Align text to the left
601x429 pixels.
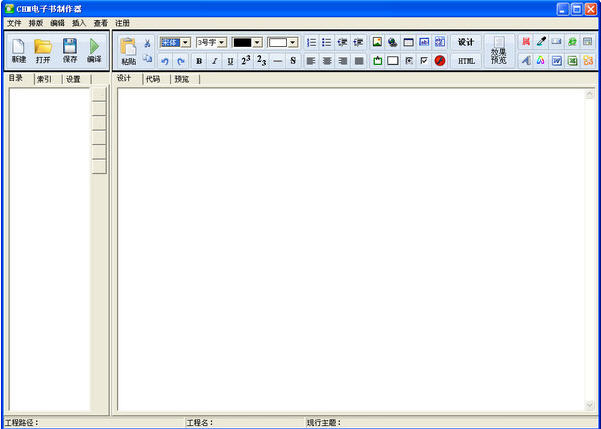[311, 61]
